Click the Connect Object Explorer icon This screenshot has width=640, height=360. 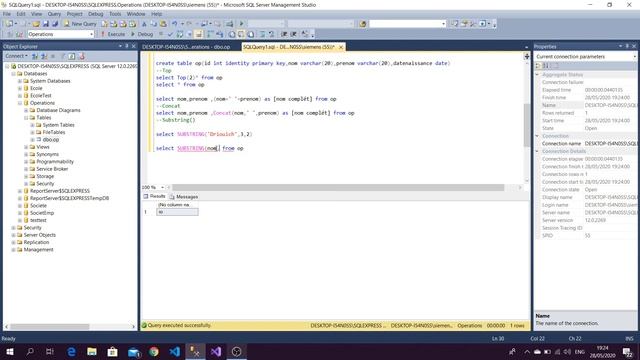pyautogui.click(x=35, y=56)
